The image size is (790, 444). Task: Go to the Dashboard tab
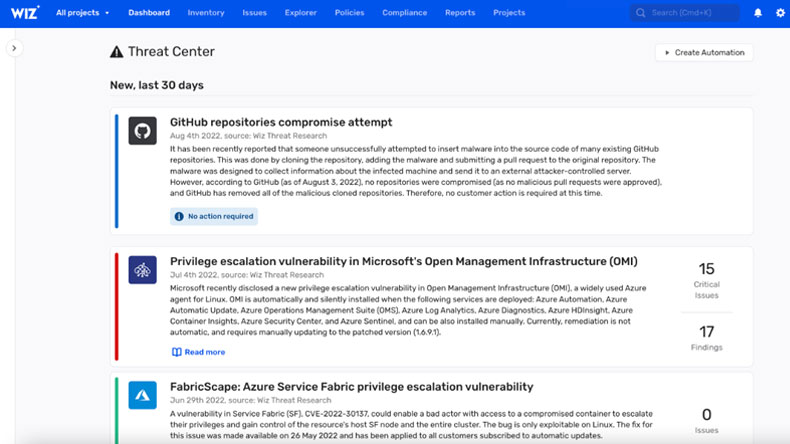149,13
